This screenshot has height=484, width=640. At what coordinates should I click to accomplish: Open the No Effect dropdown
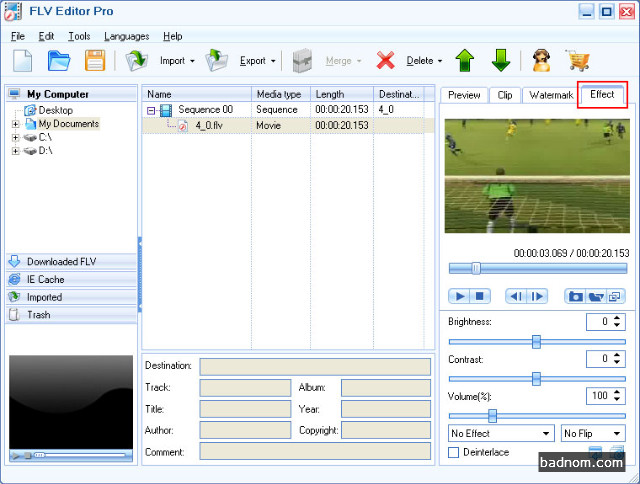pos(501,433)
